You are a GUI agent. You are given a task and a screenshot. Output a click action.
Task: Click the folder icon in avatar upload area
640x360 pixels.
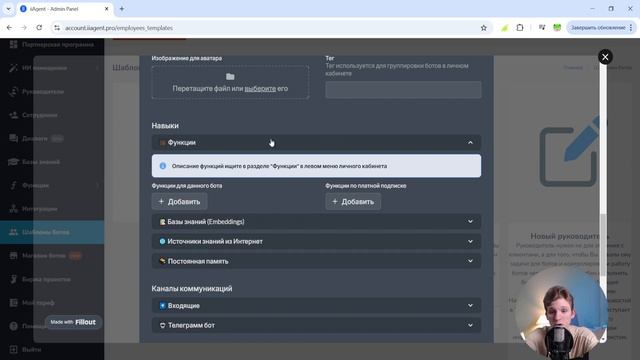coord(230,77)
